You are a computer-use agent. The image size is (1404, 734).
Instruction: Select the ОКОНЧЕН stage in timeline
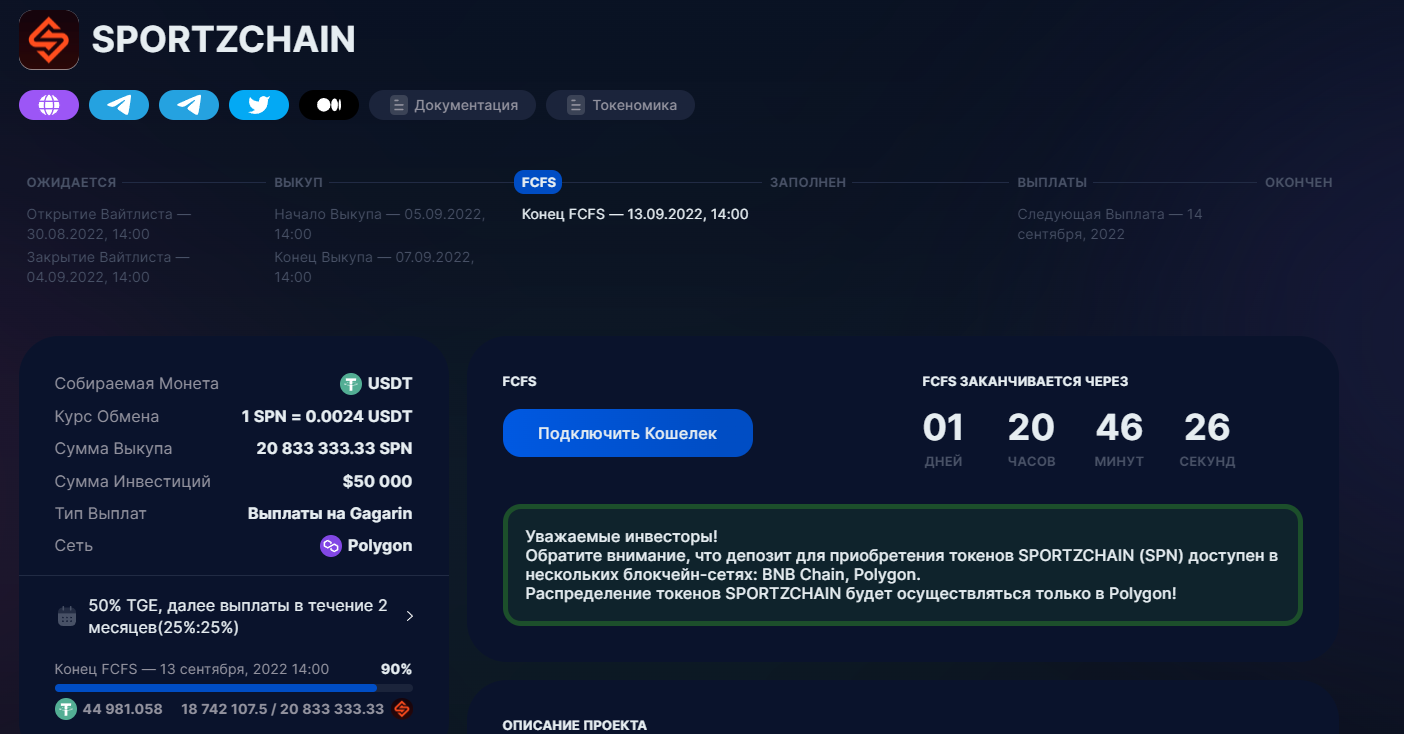click(1299, 183)
